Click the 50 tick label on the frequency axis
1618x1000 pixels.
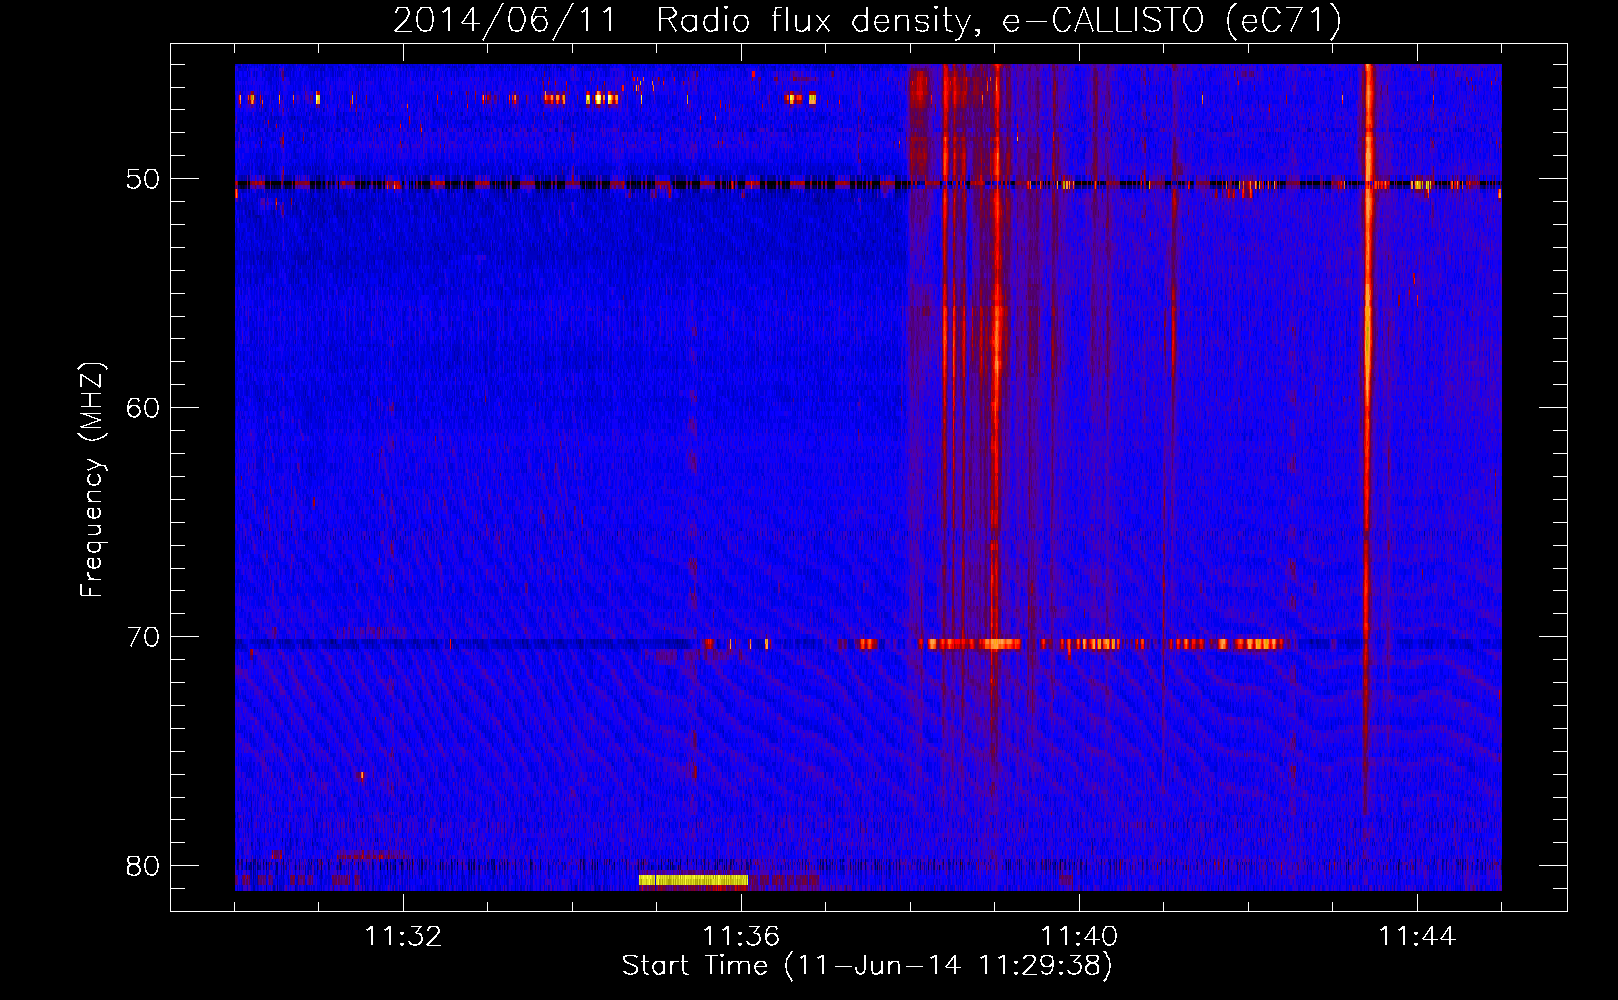142,179
